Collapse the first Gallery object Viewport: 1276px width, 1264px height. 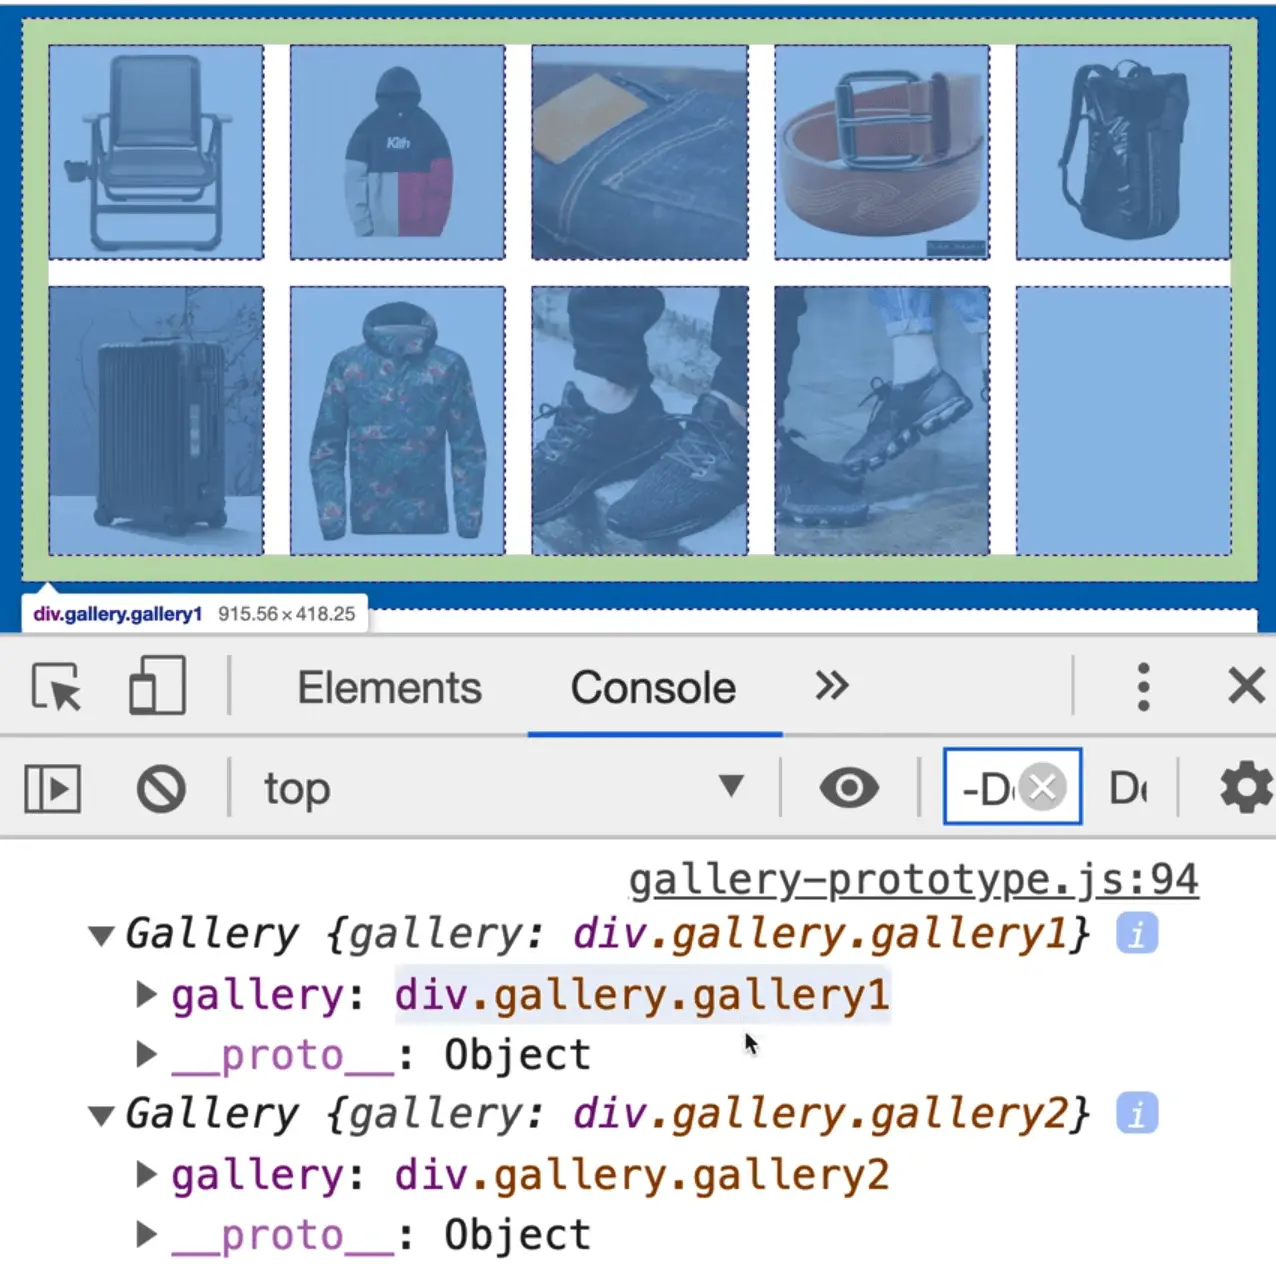(x=101, y=933)
